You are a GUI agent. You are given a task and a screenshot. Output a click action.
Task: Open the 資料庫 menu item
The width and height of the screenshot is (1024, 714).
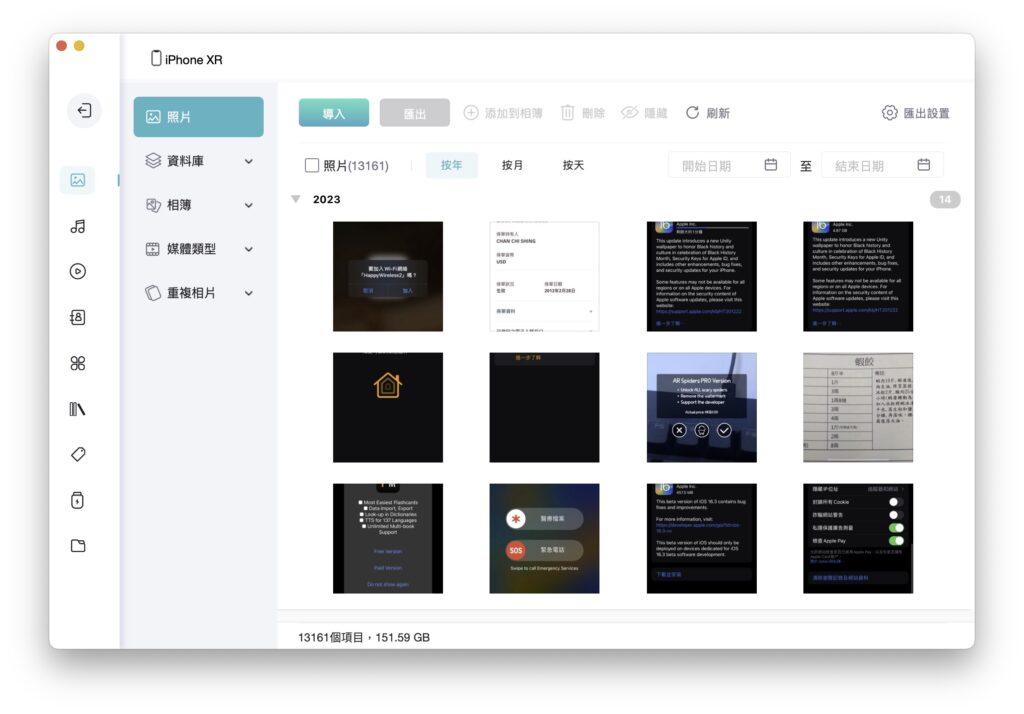pyautogui.click(x=199, y=161)
